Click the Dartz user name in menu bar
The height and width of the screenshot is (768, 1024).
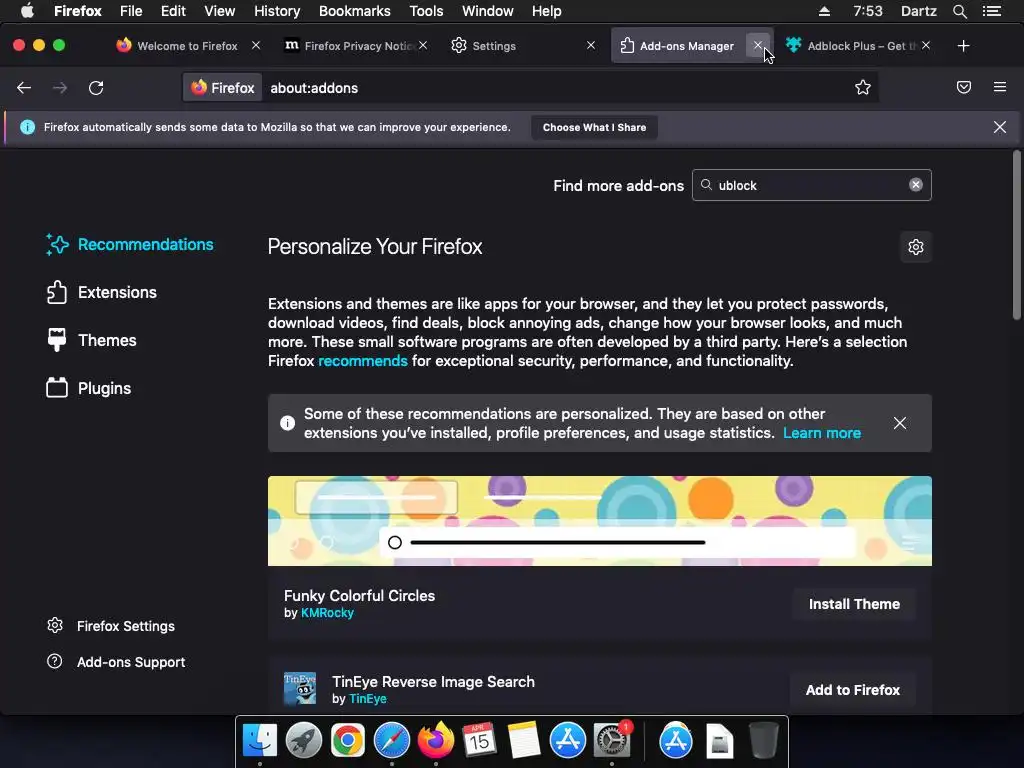coord(918,11)
